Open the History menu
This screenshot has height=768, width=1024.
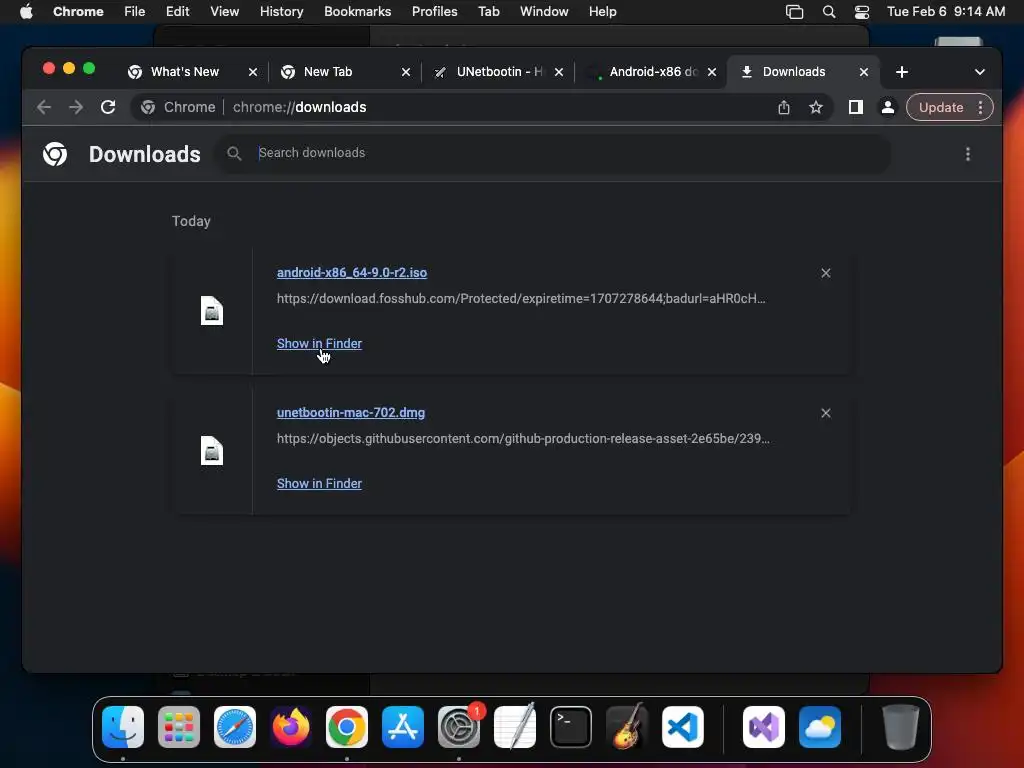281,11
